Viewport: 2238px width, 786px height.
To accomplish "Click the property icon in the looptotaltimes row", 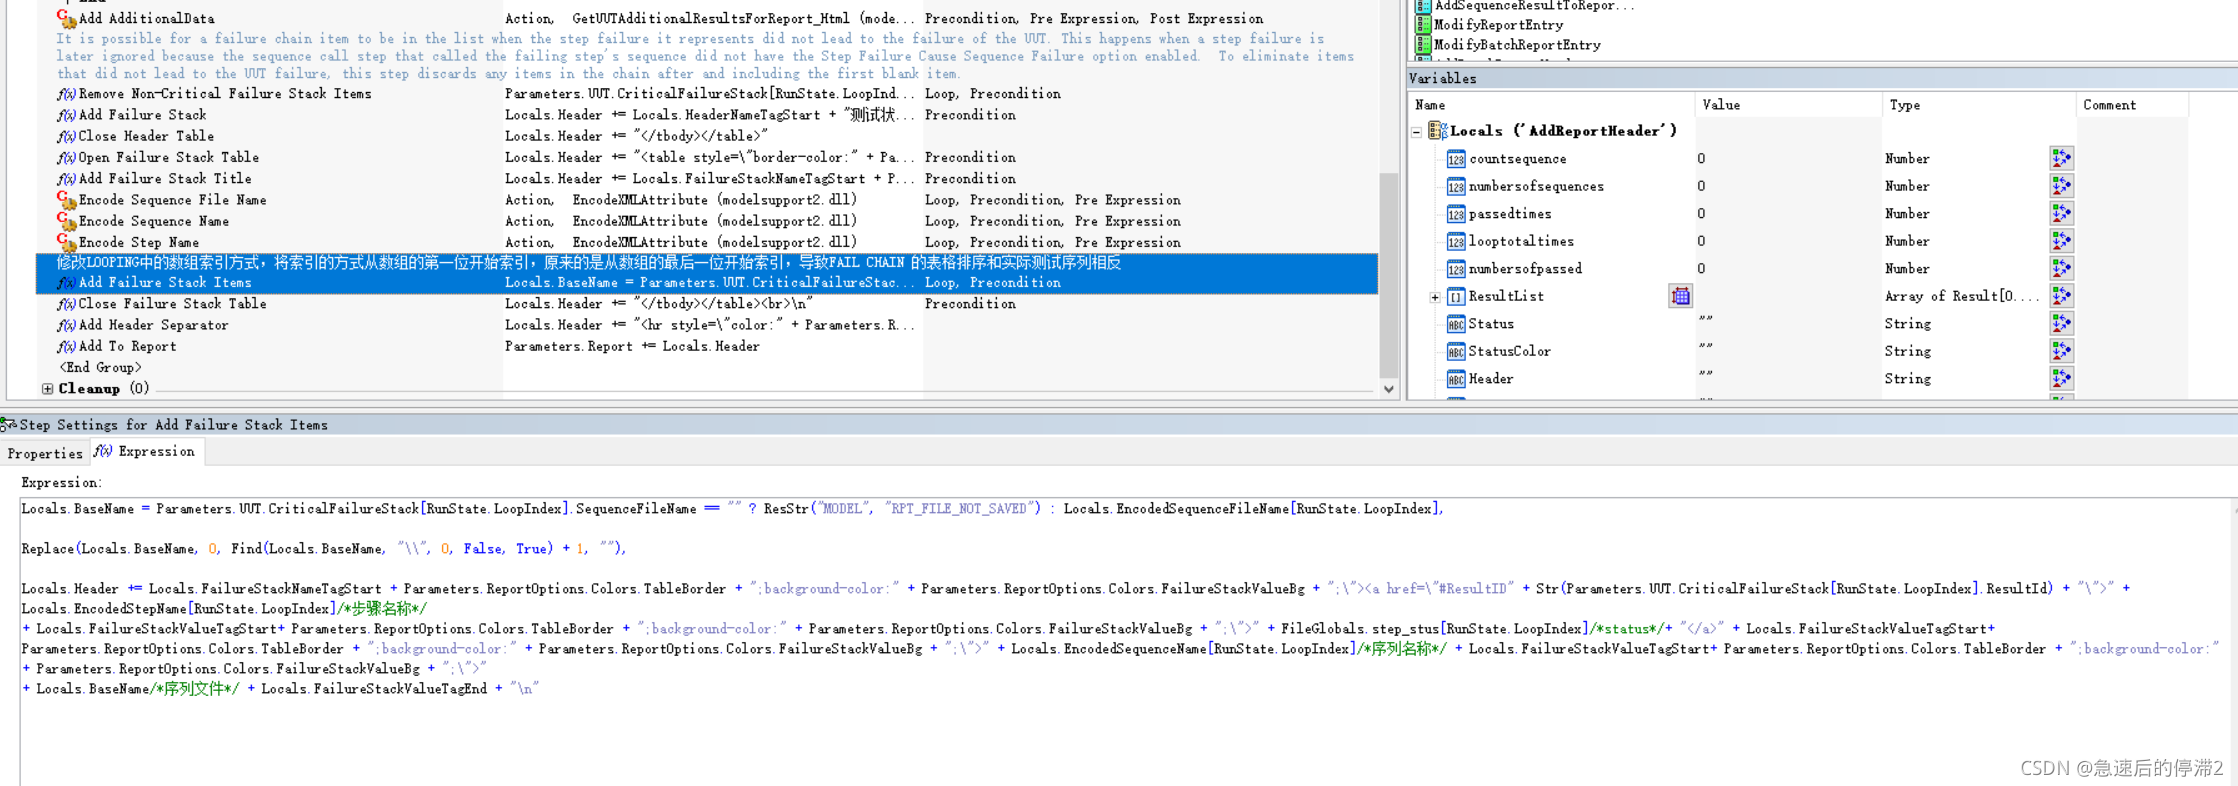I will [2061, 241].
